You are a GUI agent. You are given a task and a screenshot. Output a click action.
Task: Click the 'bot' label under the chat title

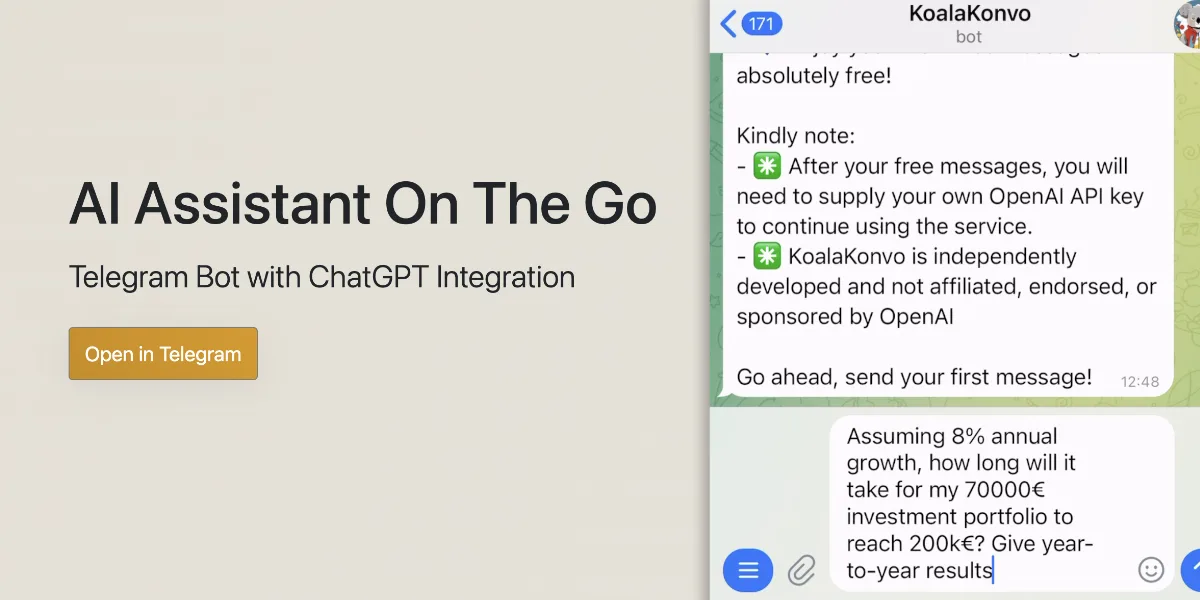click(x=969, y=37)
